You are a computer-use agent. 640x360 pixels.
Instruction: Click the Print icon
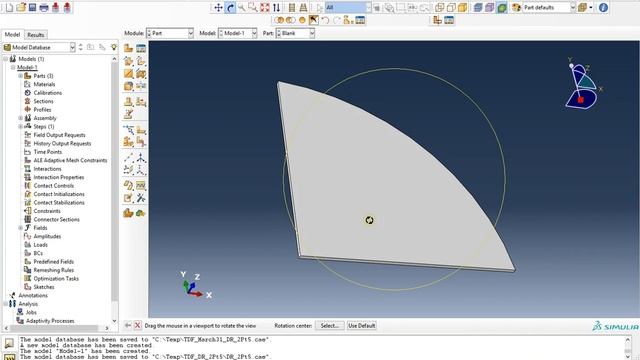coord(44,7)
